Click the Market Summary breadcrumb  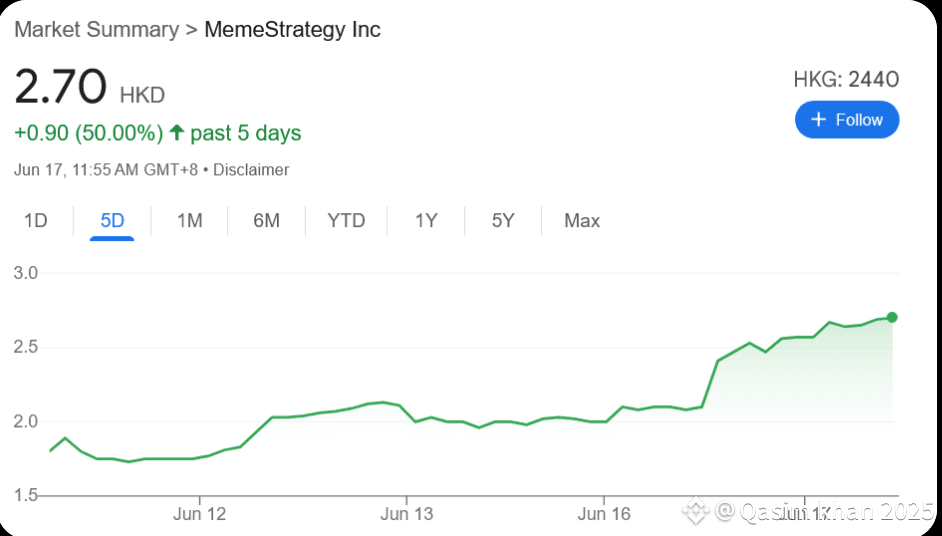coord(95,30)
